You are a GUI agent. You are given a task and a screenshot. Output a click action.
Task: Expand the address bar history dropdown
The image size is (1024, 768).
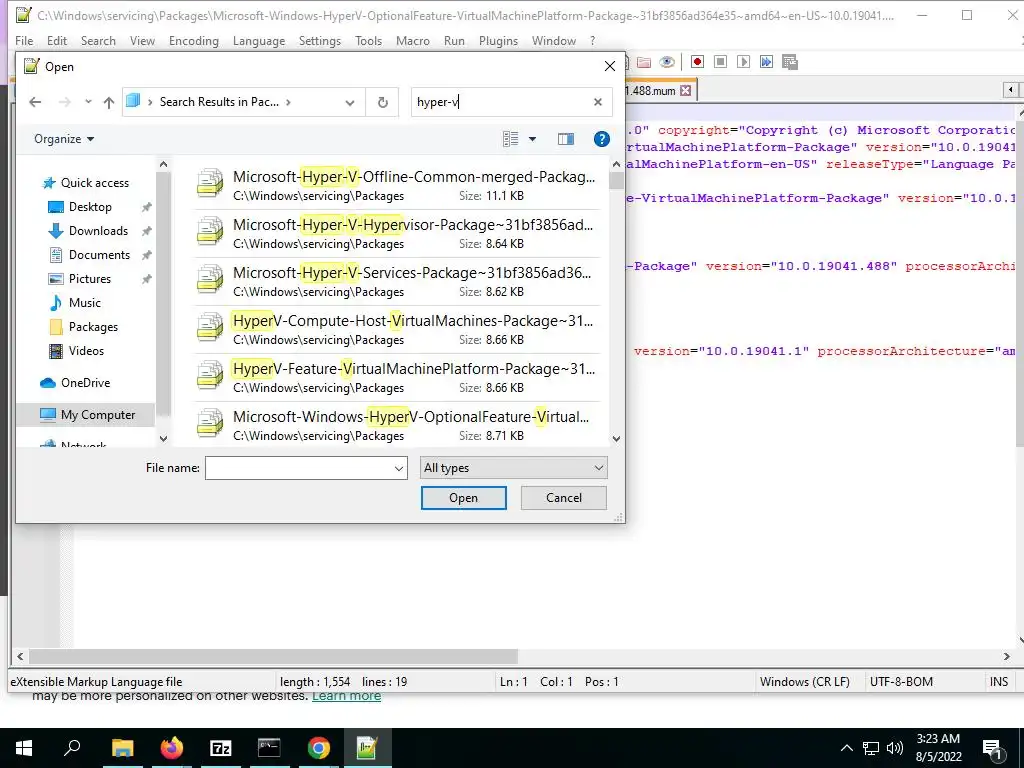[350, 103]
